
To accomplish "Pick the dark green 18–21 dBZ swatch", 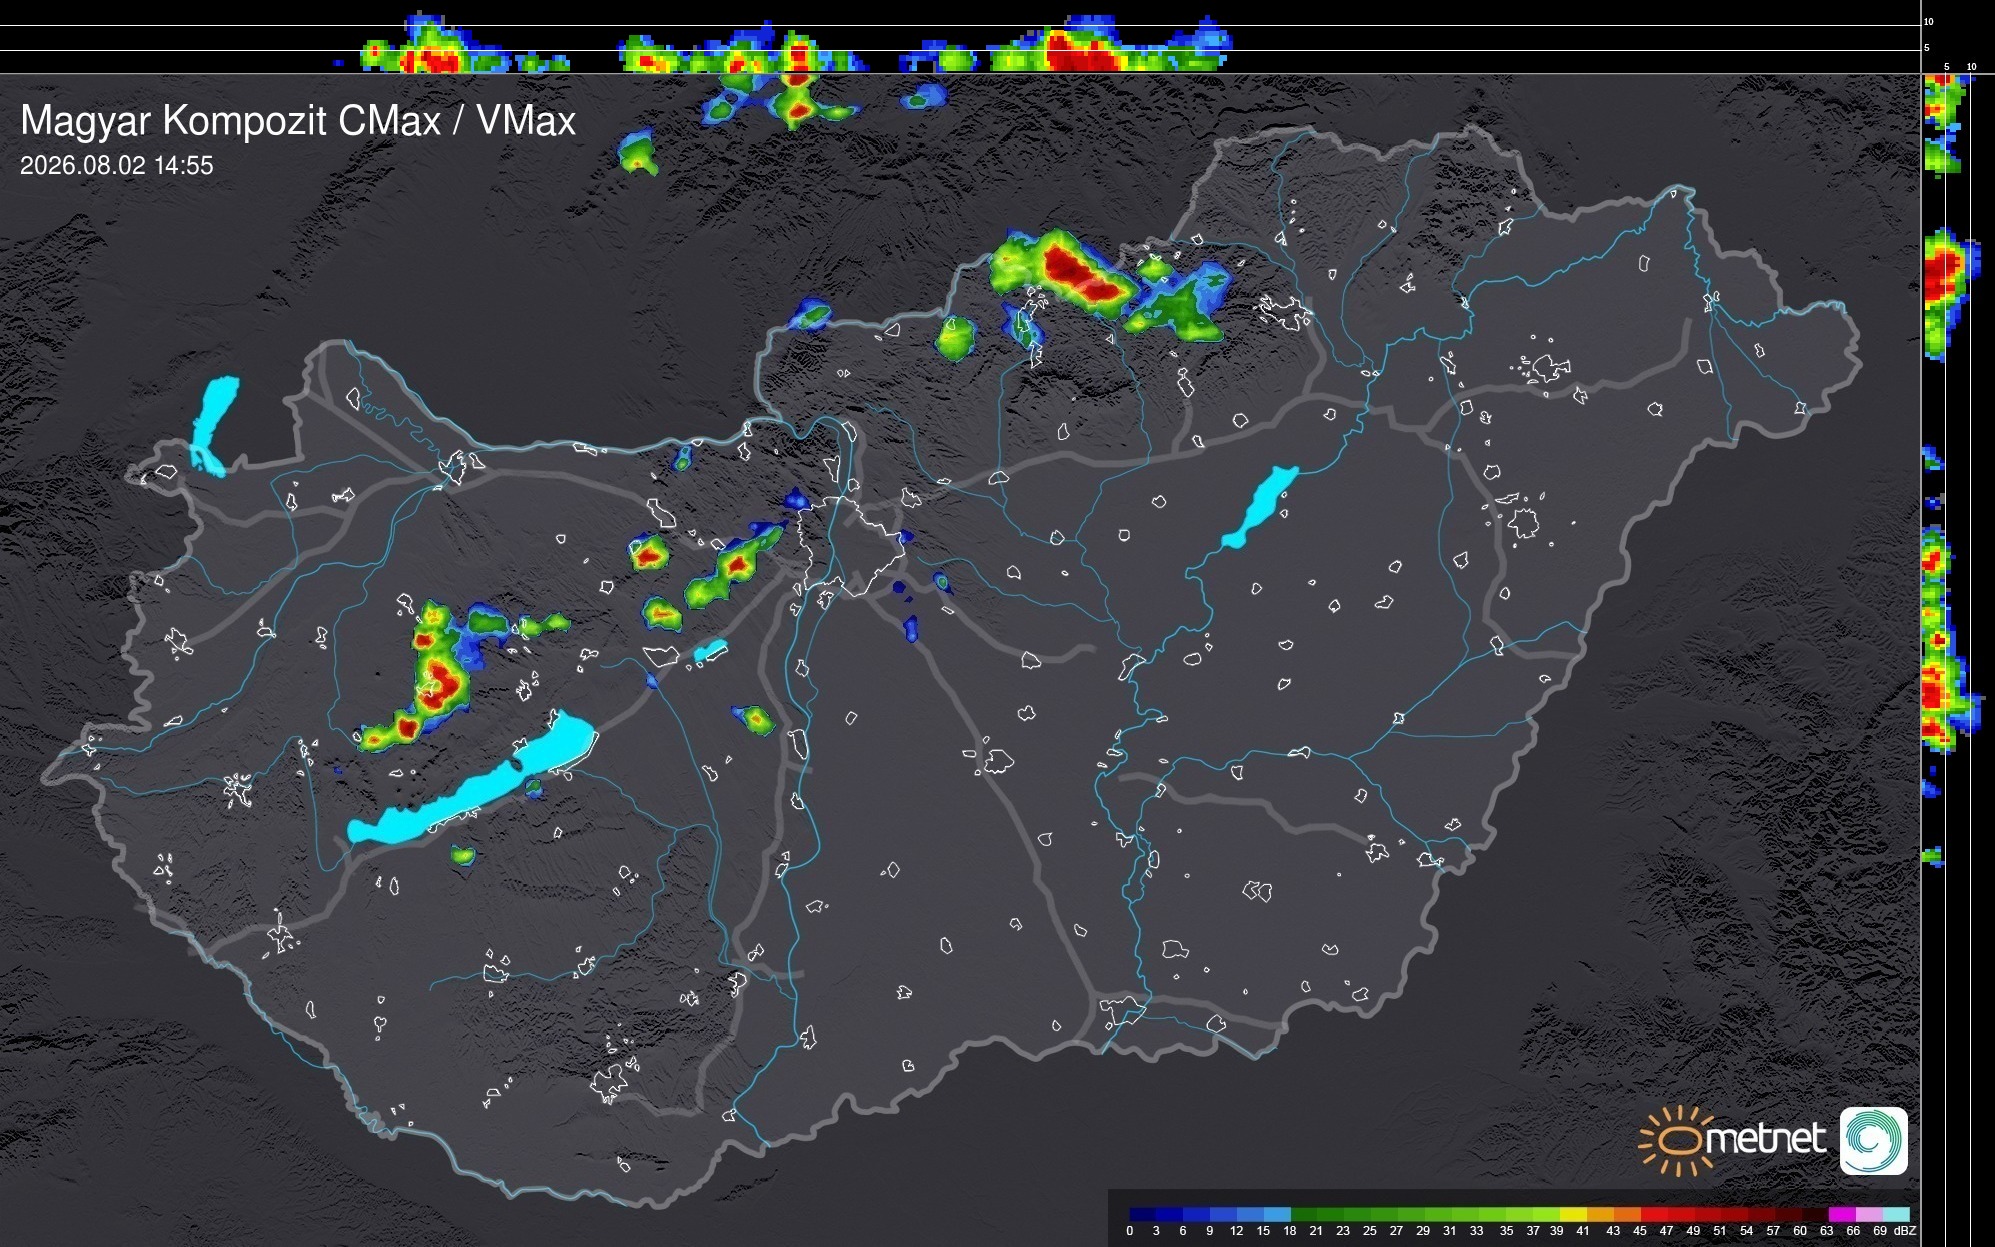I will click(1304, 1214).
